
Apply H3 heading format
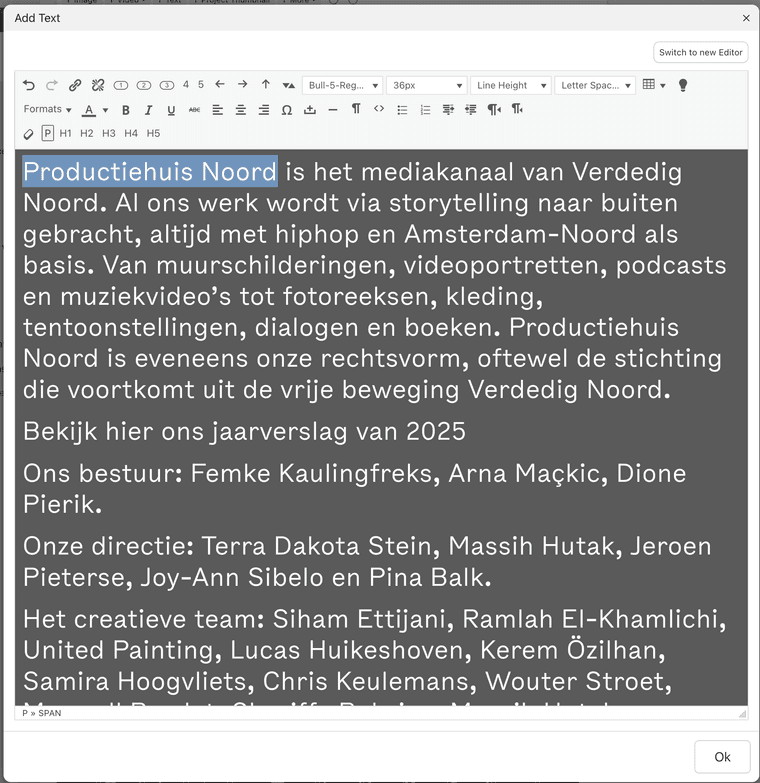point(108,133)
